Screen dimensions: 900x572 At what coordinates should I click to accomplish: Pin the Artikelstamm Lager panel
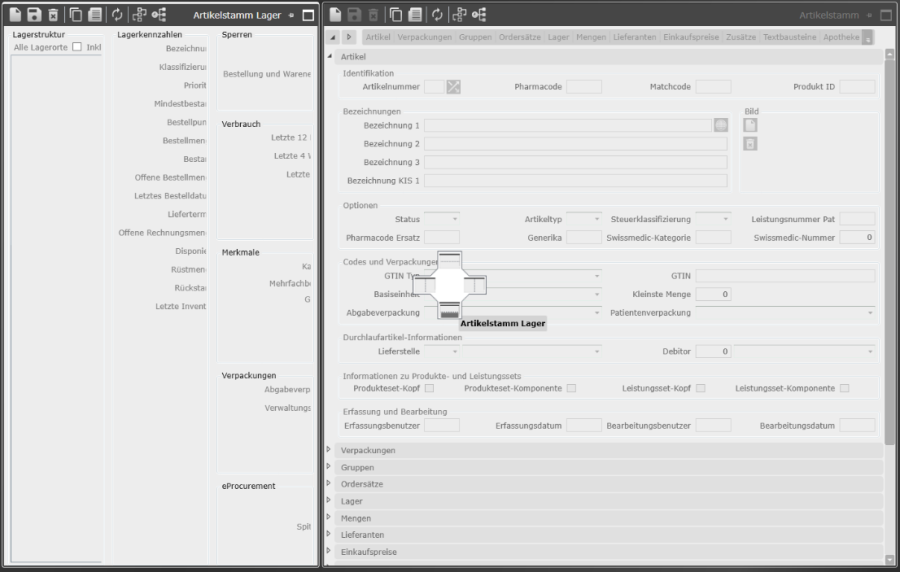click(x=292, y=15)
